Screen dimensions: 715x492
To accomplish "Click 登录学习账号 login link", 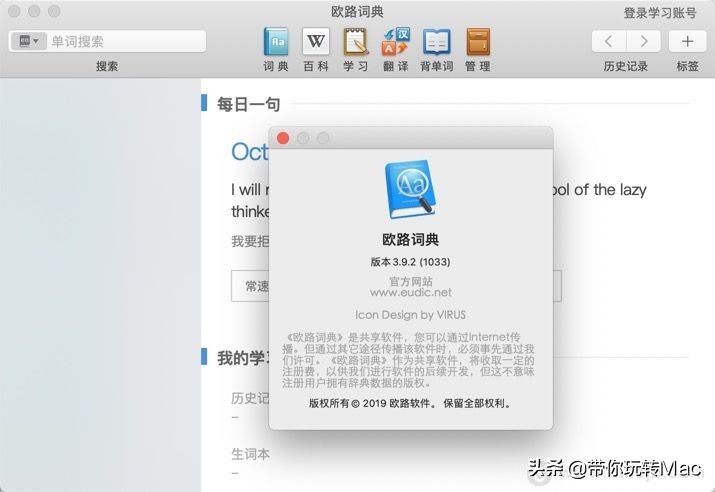I will pyautogui.click(x=660, y=13).
